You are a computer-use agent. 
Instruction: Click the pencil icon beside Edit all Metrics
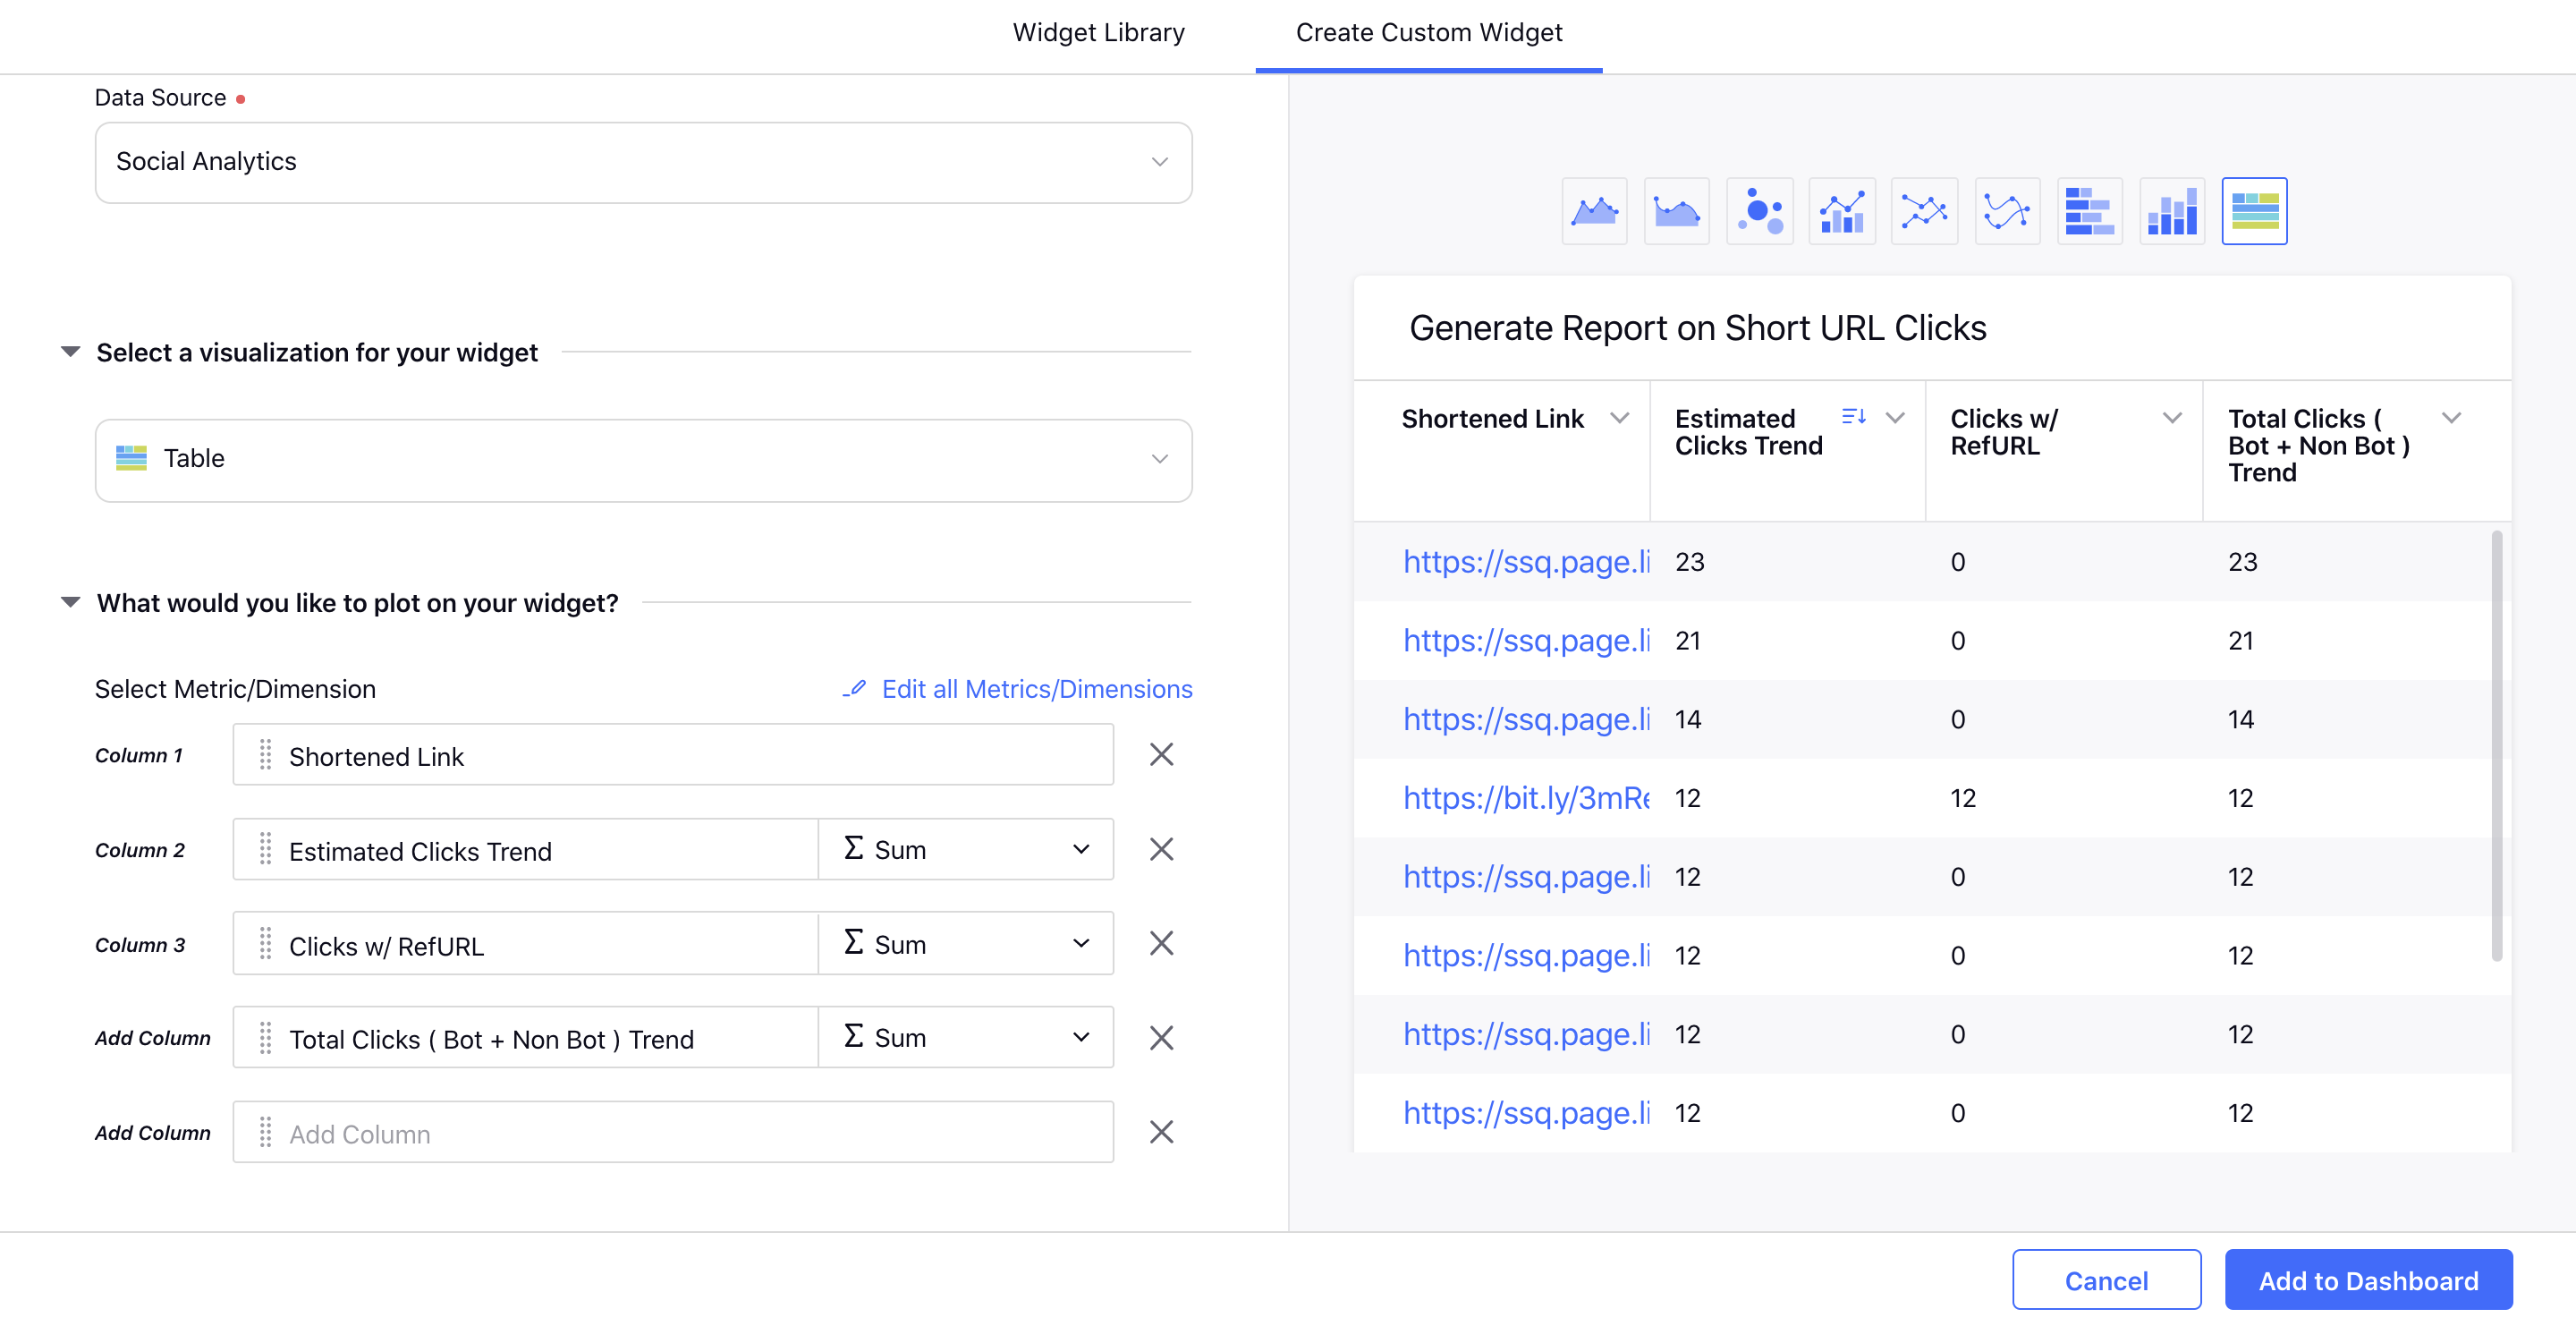click(x=854, y=689)
